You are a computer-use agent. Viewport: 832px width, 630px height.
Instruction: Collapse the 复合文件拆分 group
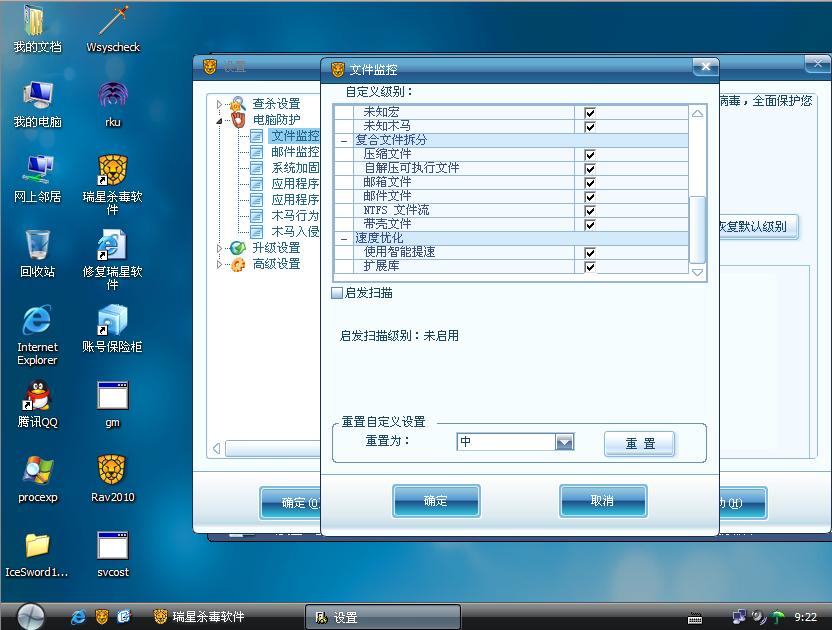(x=344, y=141)
